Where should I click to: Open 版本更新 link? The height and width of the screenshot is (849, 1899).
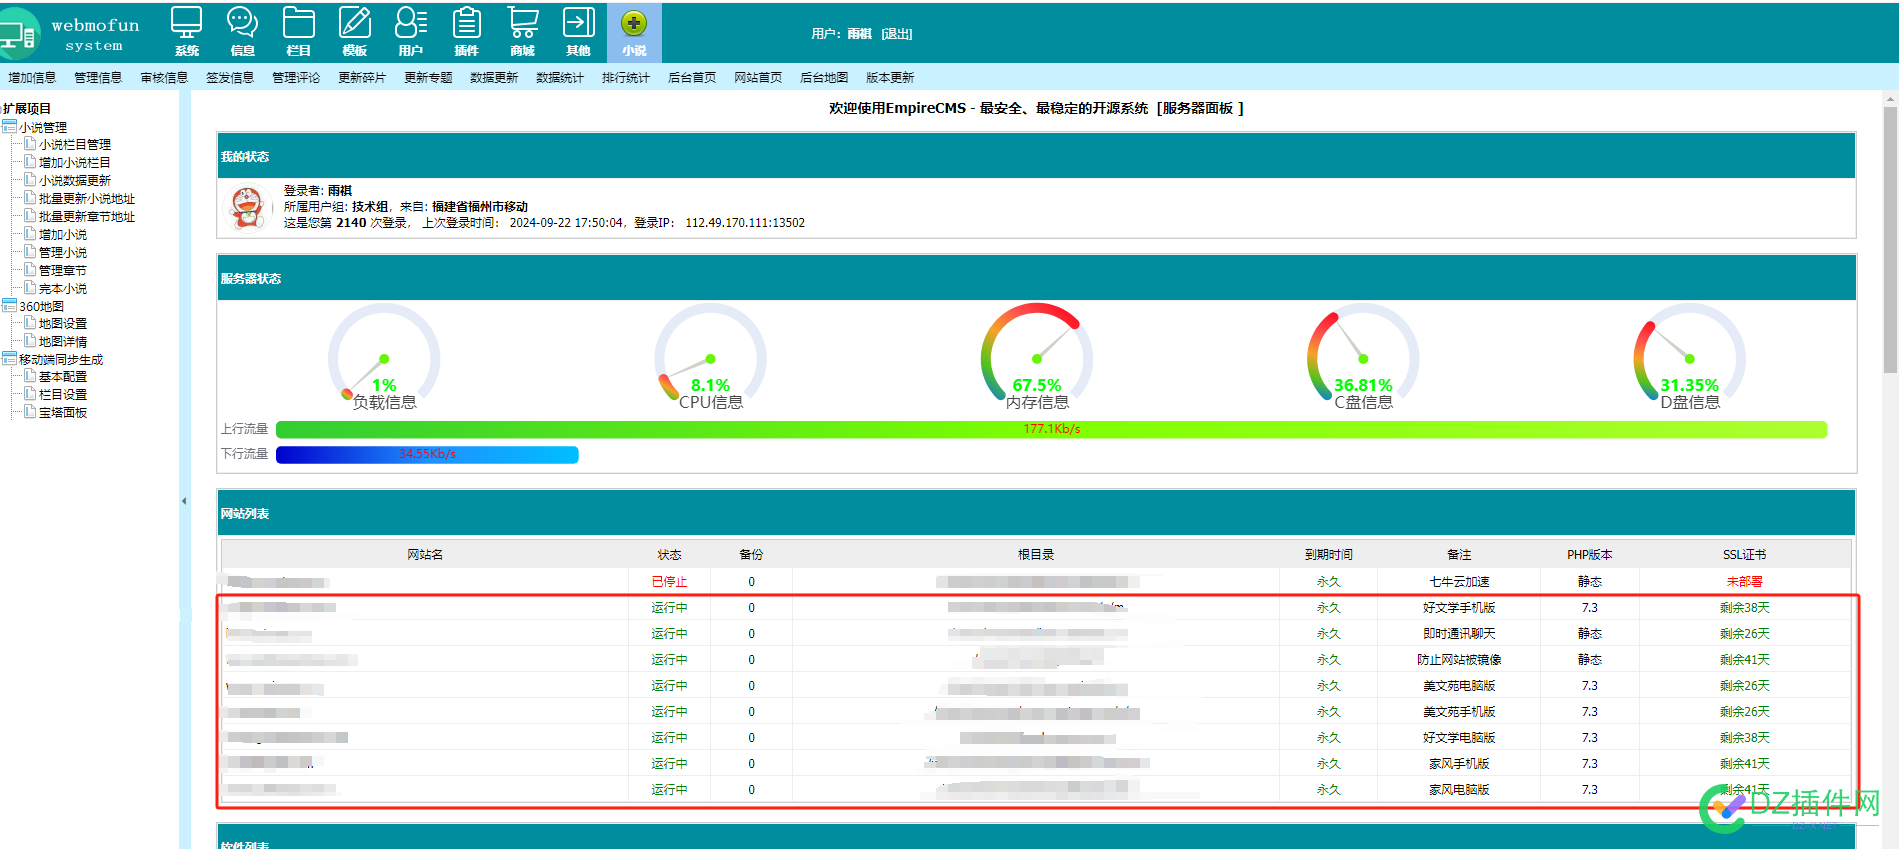[x=890, y=78]
